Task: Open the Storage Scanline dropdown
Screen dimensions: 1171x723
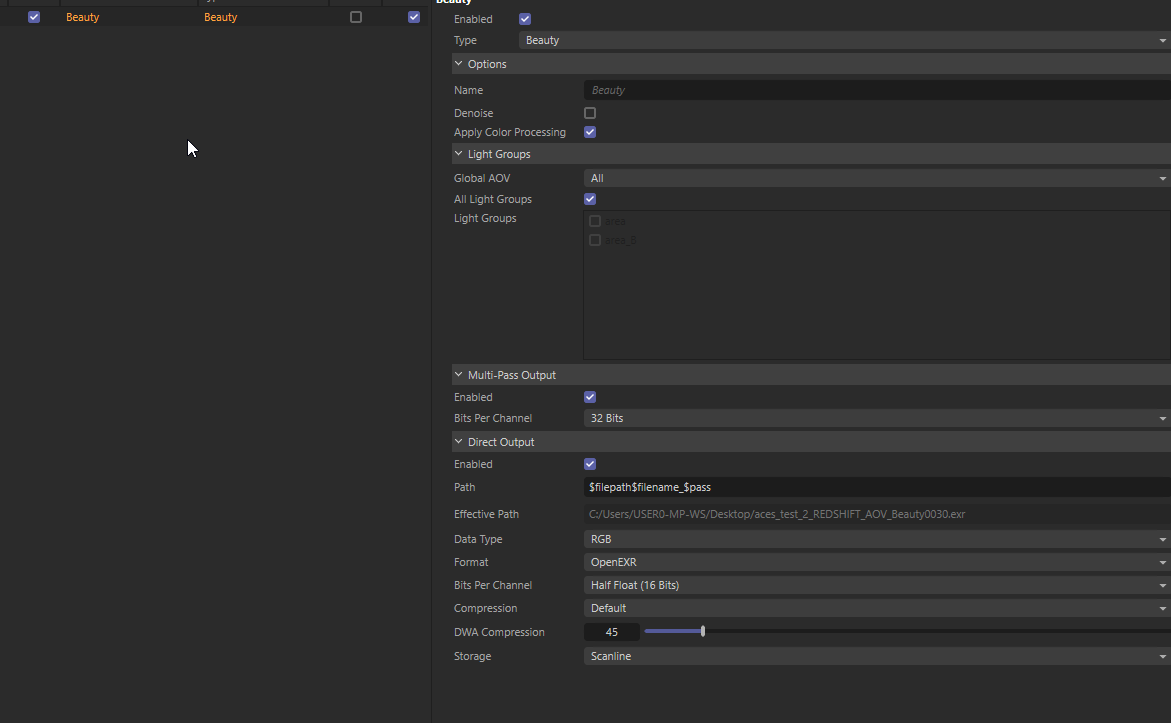Action: [877, 656]
